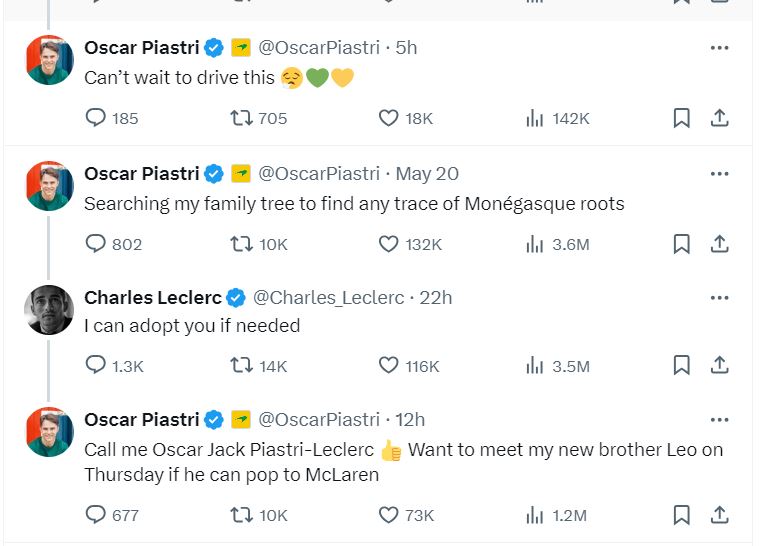Viewport: 779px width, 546px height.
Task: Retweet Charles Leclerc's "I can adopt you" reply
Action: pos(241,366)
